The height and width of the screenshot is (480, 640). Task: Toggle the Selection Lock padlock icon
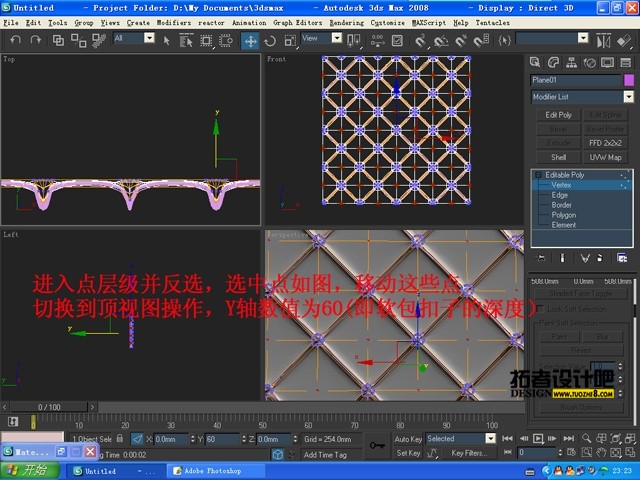coord(120,438)
